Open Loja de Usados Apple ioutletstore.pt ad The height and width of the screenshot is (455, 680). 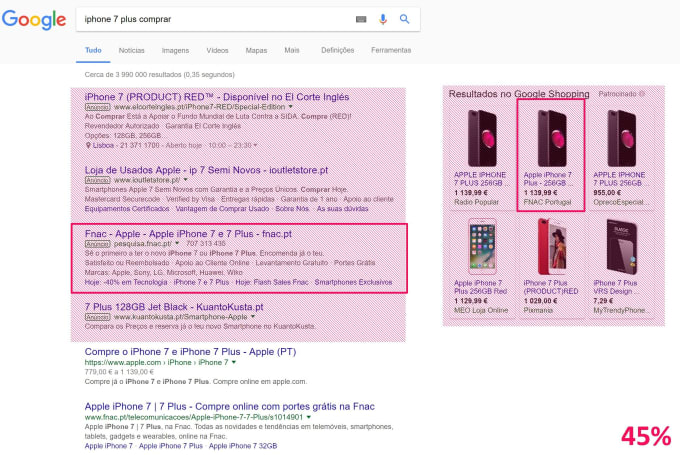[206, 170]
